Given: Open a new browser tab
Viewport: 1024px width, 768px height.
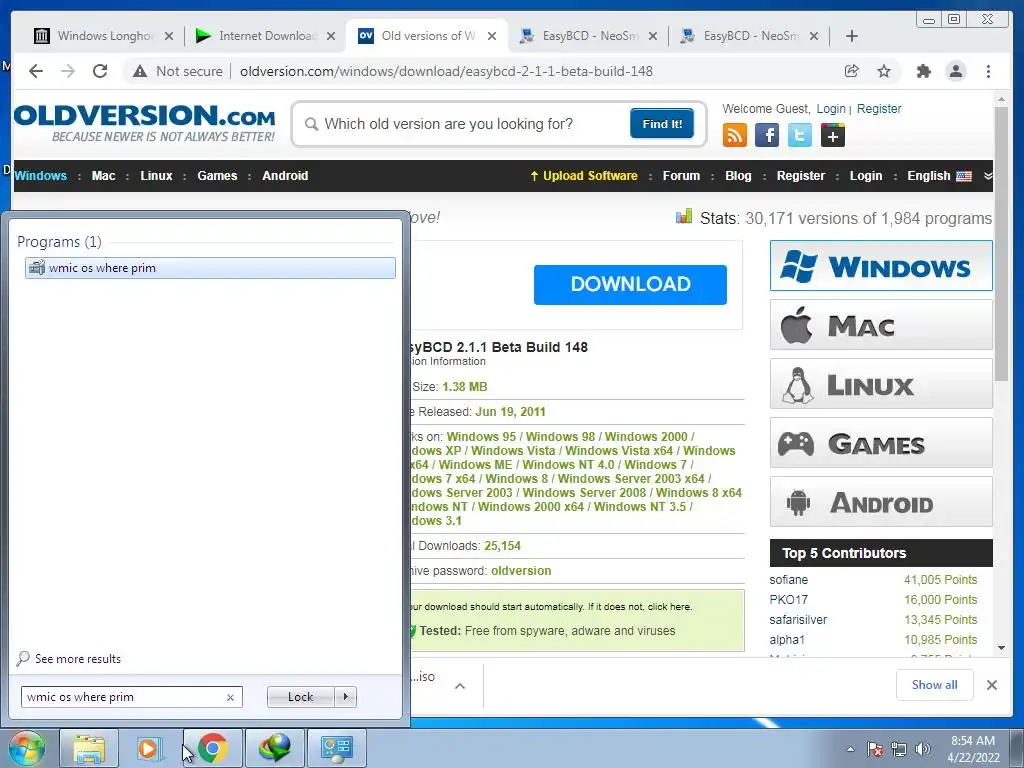Looking at the screenshot, I should tap(852, 36).
